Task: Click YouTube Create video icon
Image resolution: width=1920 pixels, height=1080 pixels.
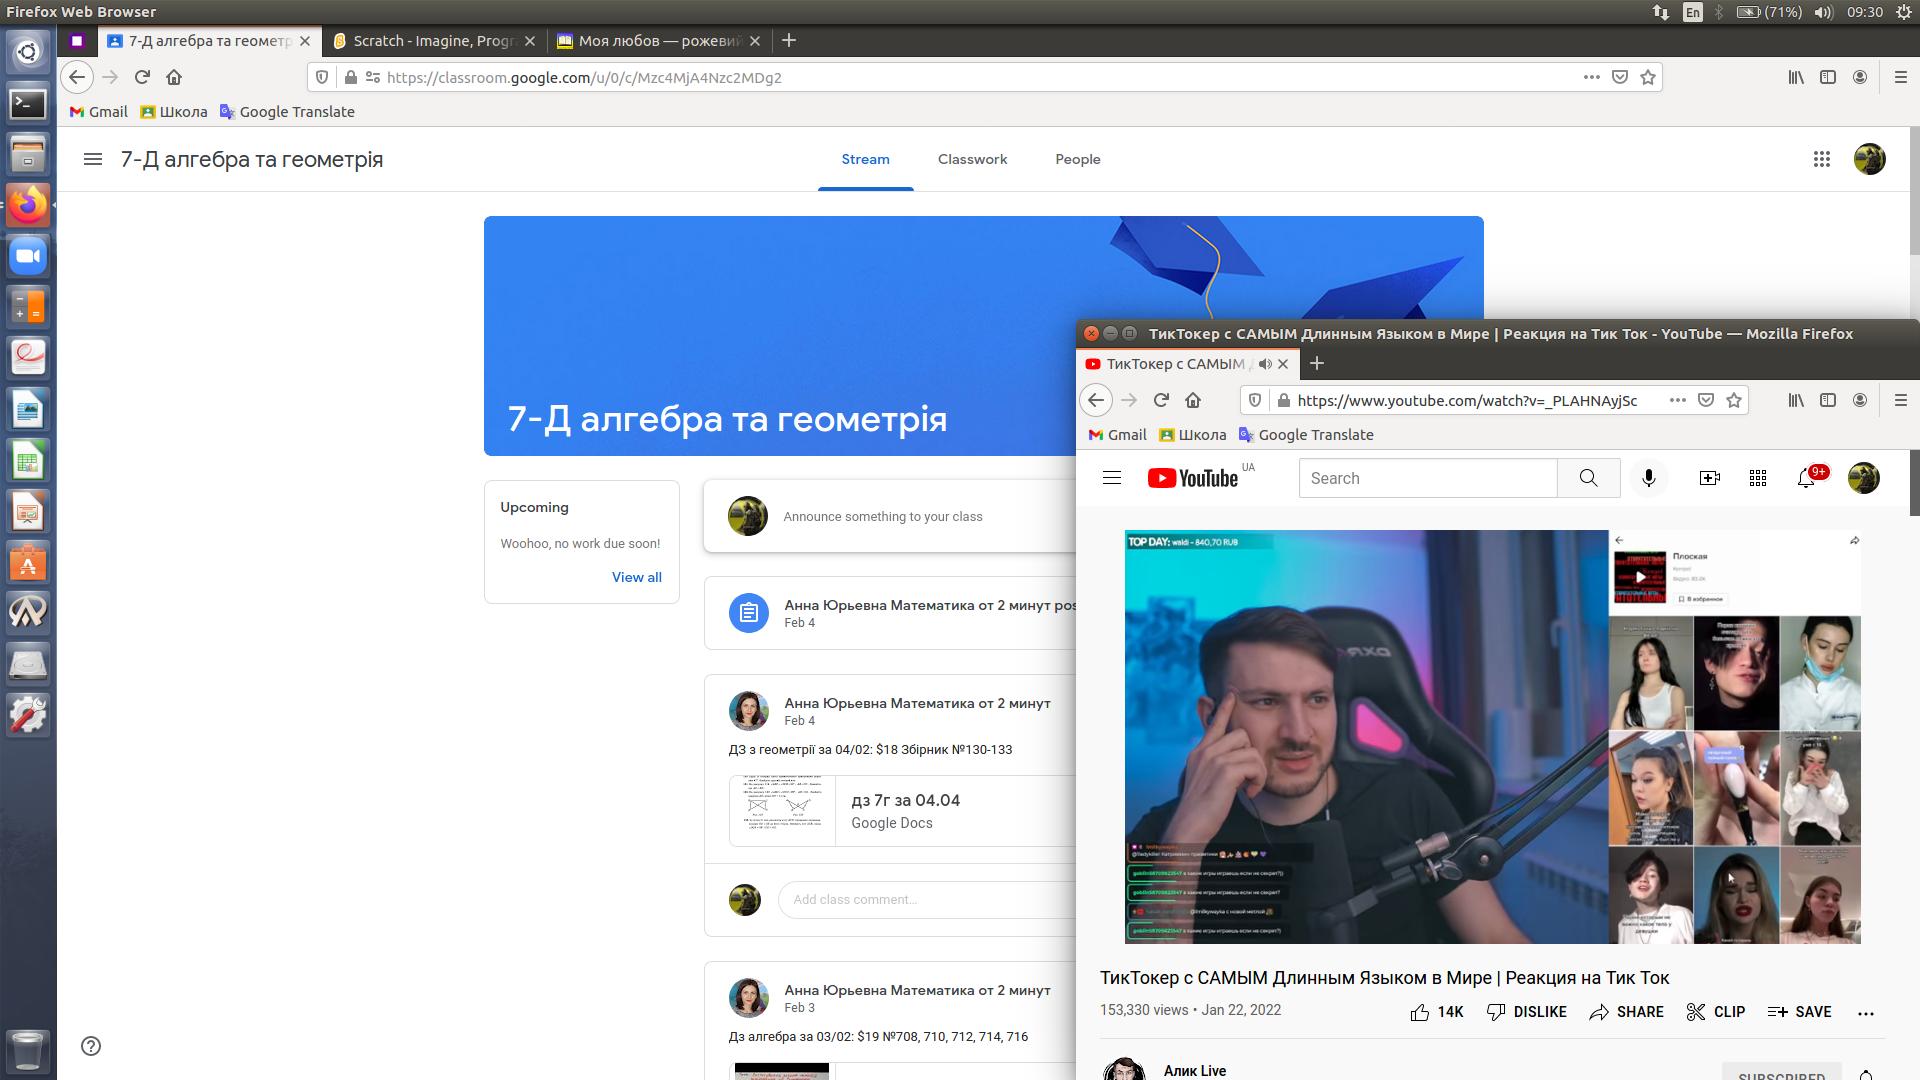Action: pos(1710,478)
